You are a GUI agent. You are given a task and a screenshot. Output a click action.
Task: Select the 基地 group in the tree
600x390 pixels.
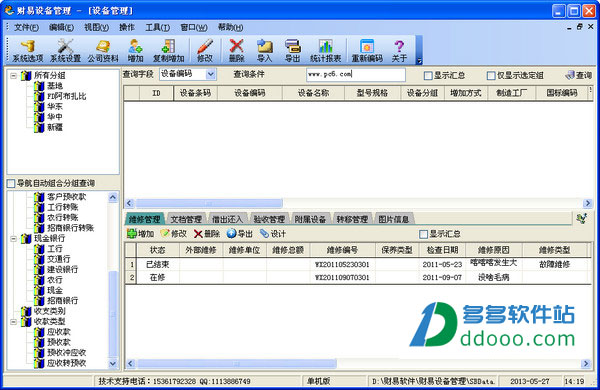[x=55, y=86]
